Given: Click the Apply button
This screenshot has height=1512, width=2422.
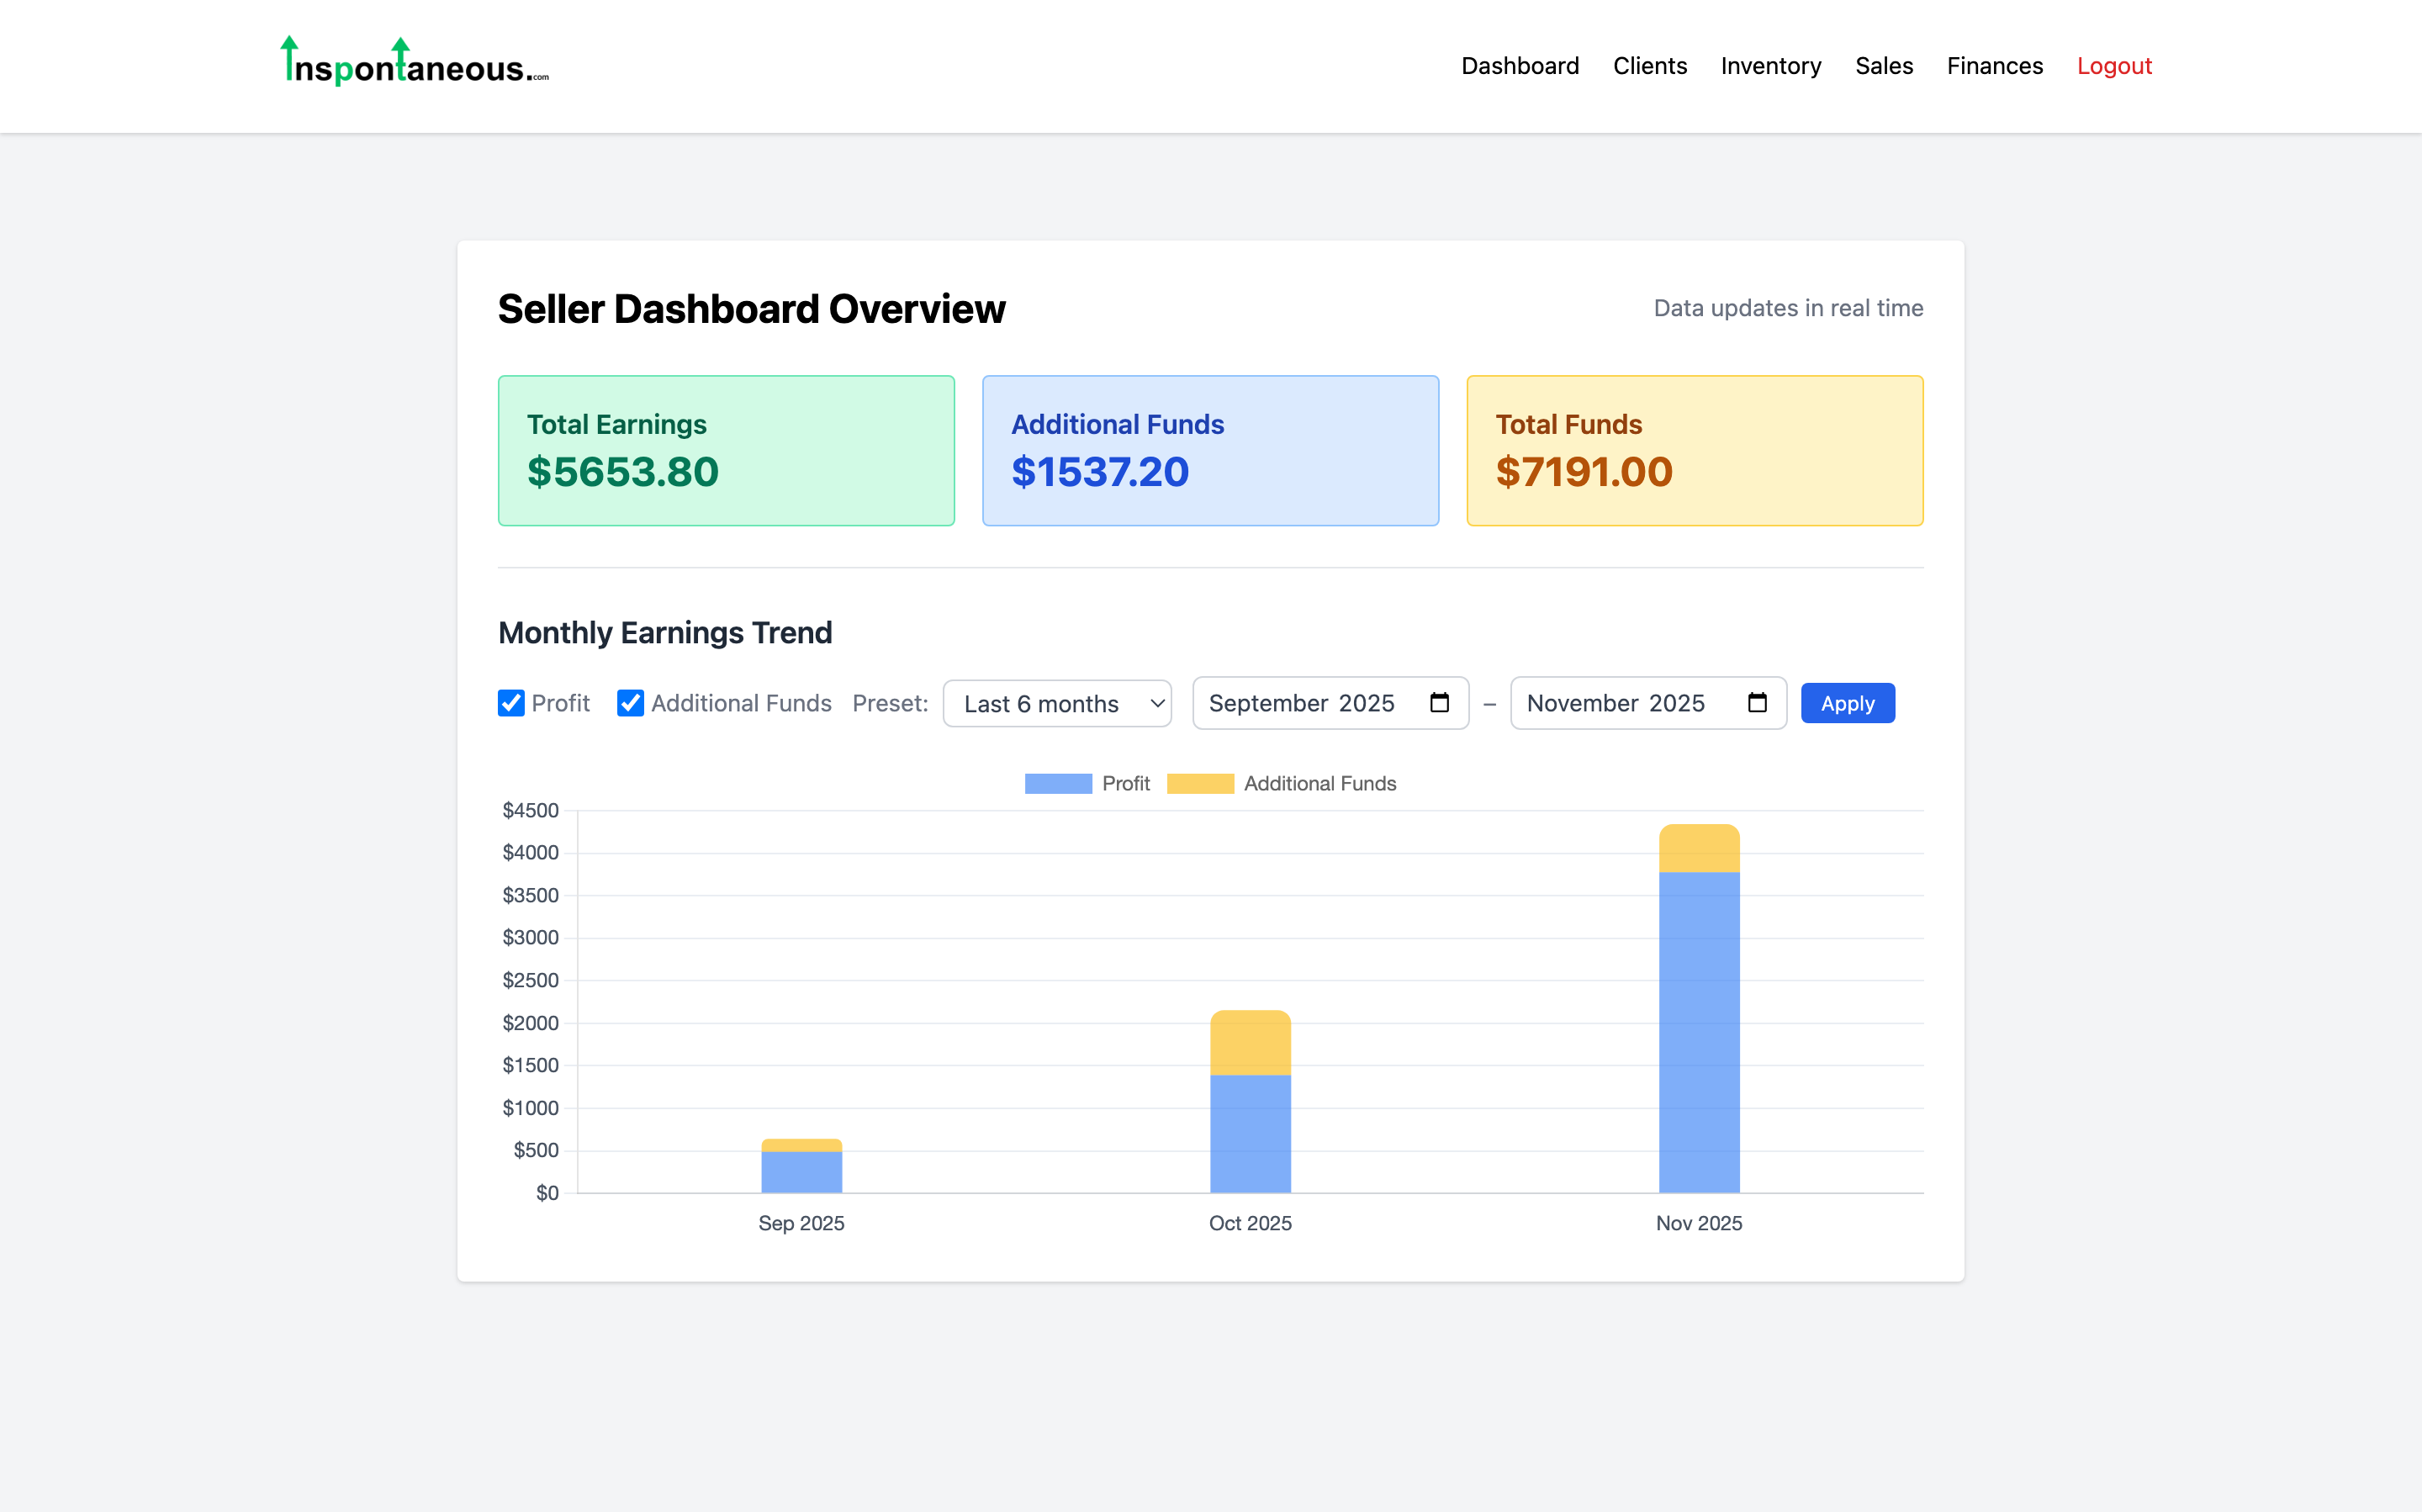Looking at the screenshot, I should (x=1847, y=703).
